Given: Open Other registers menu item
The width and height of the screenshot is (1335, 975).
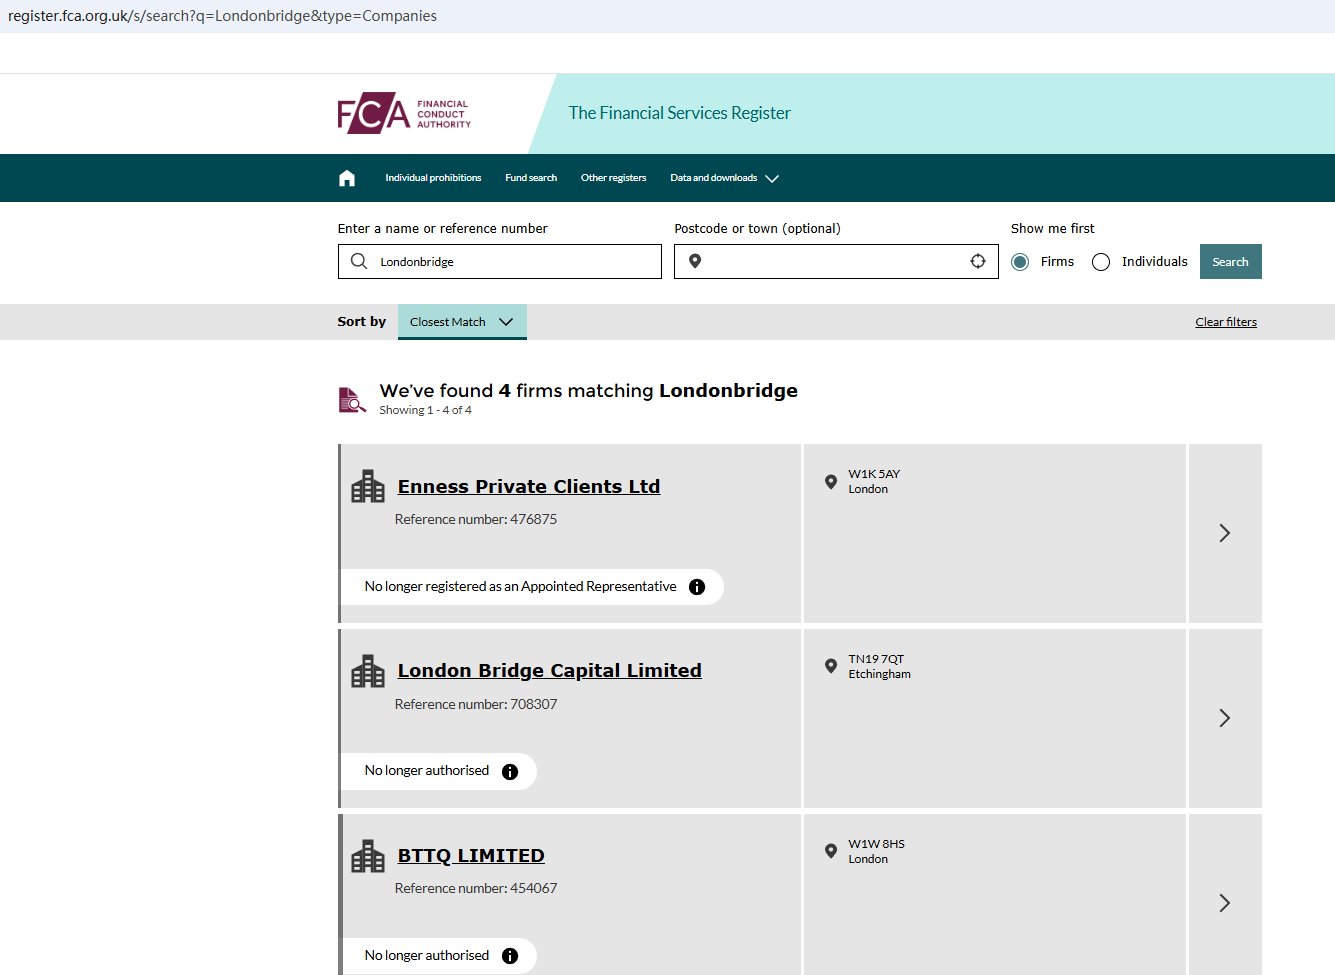Looking at the screenshot, I should point(613,178).
